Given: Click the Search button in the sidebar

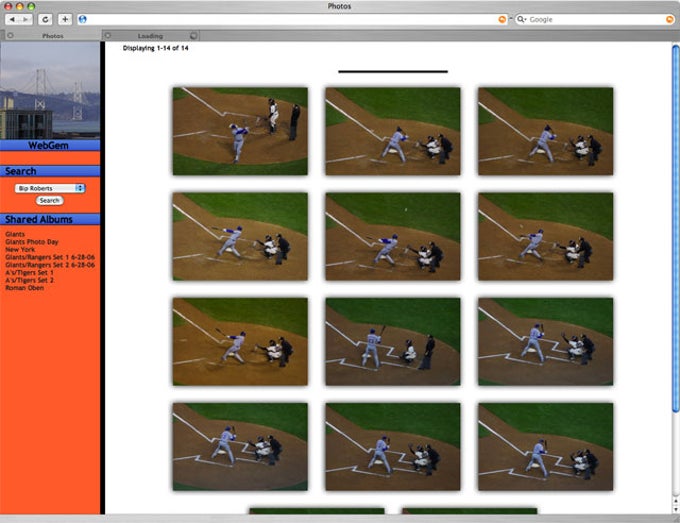Looking at the screenshot, I should [49, 200].
